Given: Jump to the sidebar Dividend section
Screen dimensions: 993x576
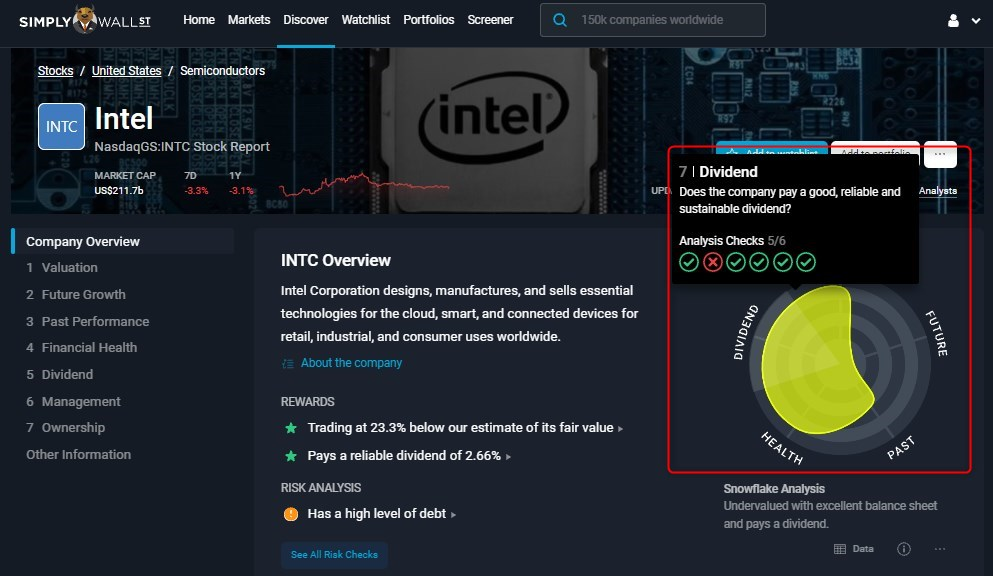Looking at the screenshot, I should click(60, 375).
